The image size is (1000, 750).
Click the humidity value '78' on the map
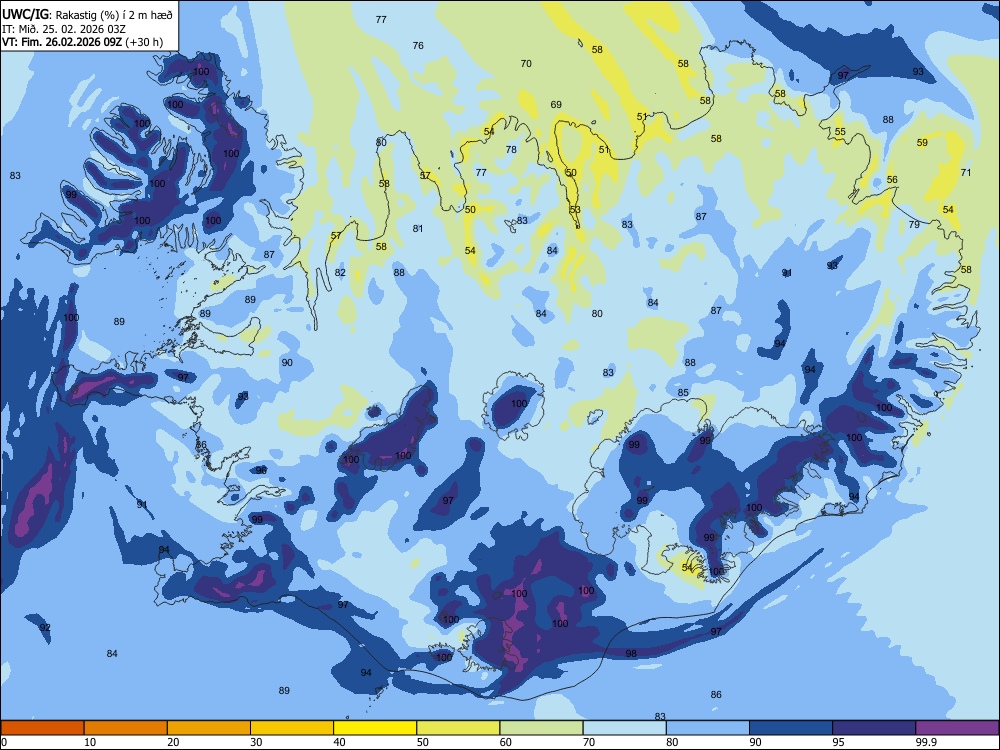click(x=511, y=149)
